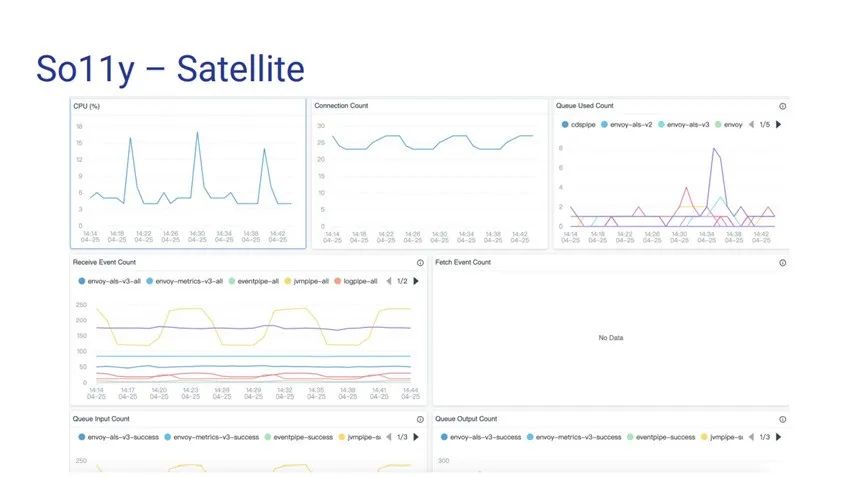Advance Queue Output Count legend to next page
This screenshot has width=849, height=478.
pyautogui.click(x=779, y=437)
